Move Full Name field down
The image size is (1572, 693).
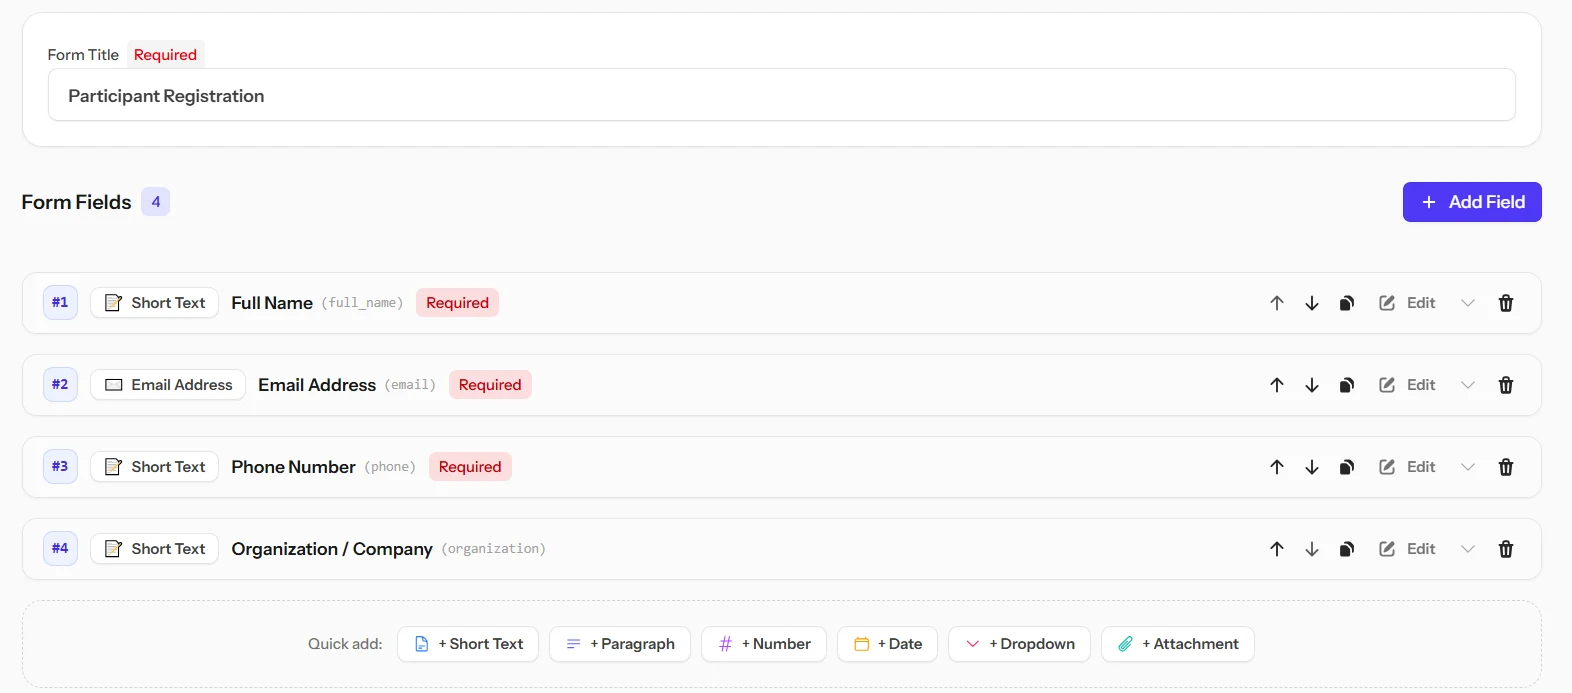[x=1312, y=303]
